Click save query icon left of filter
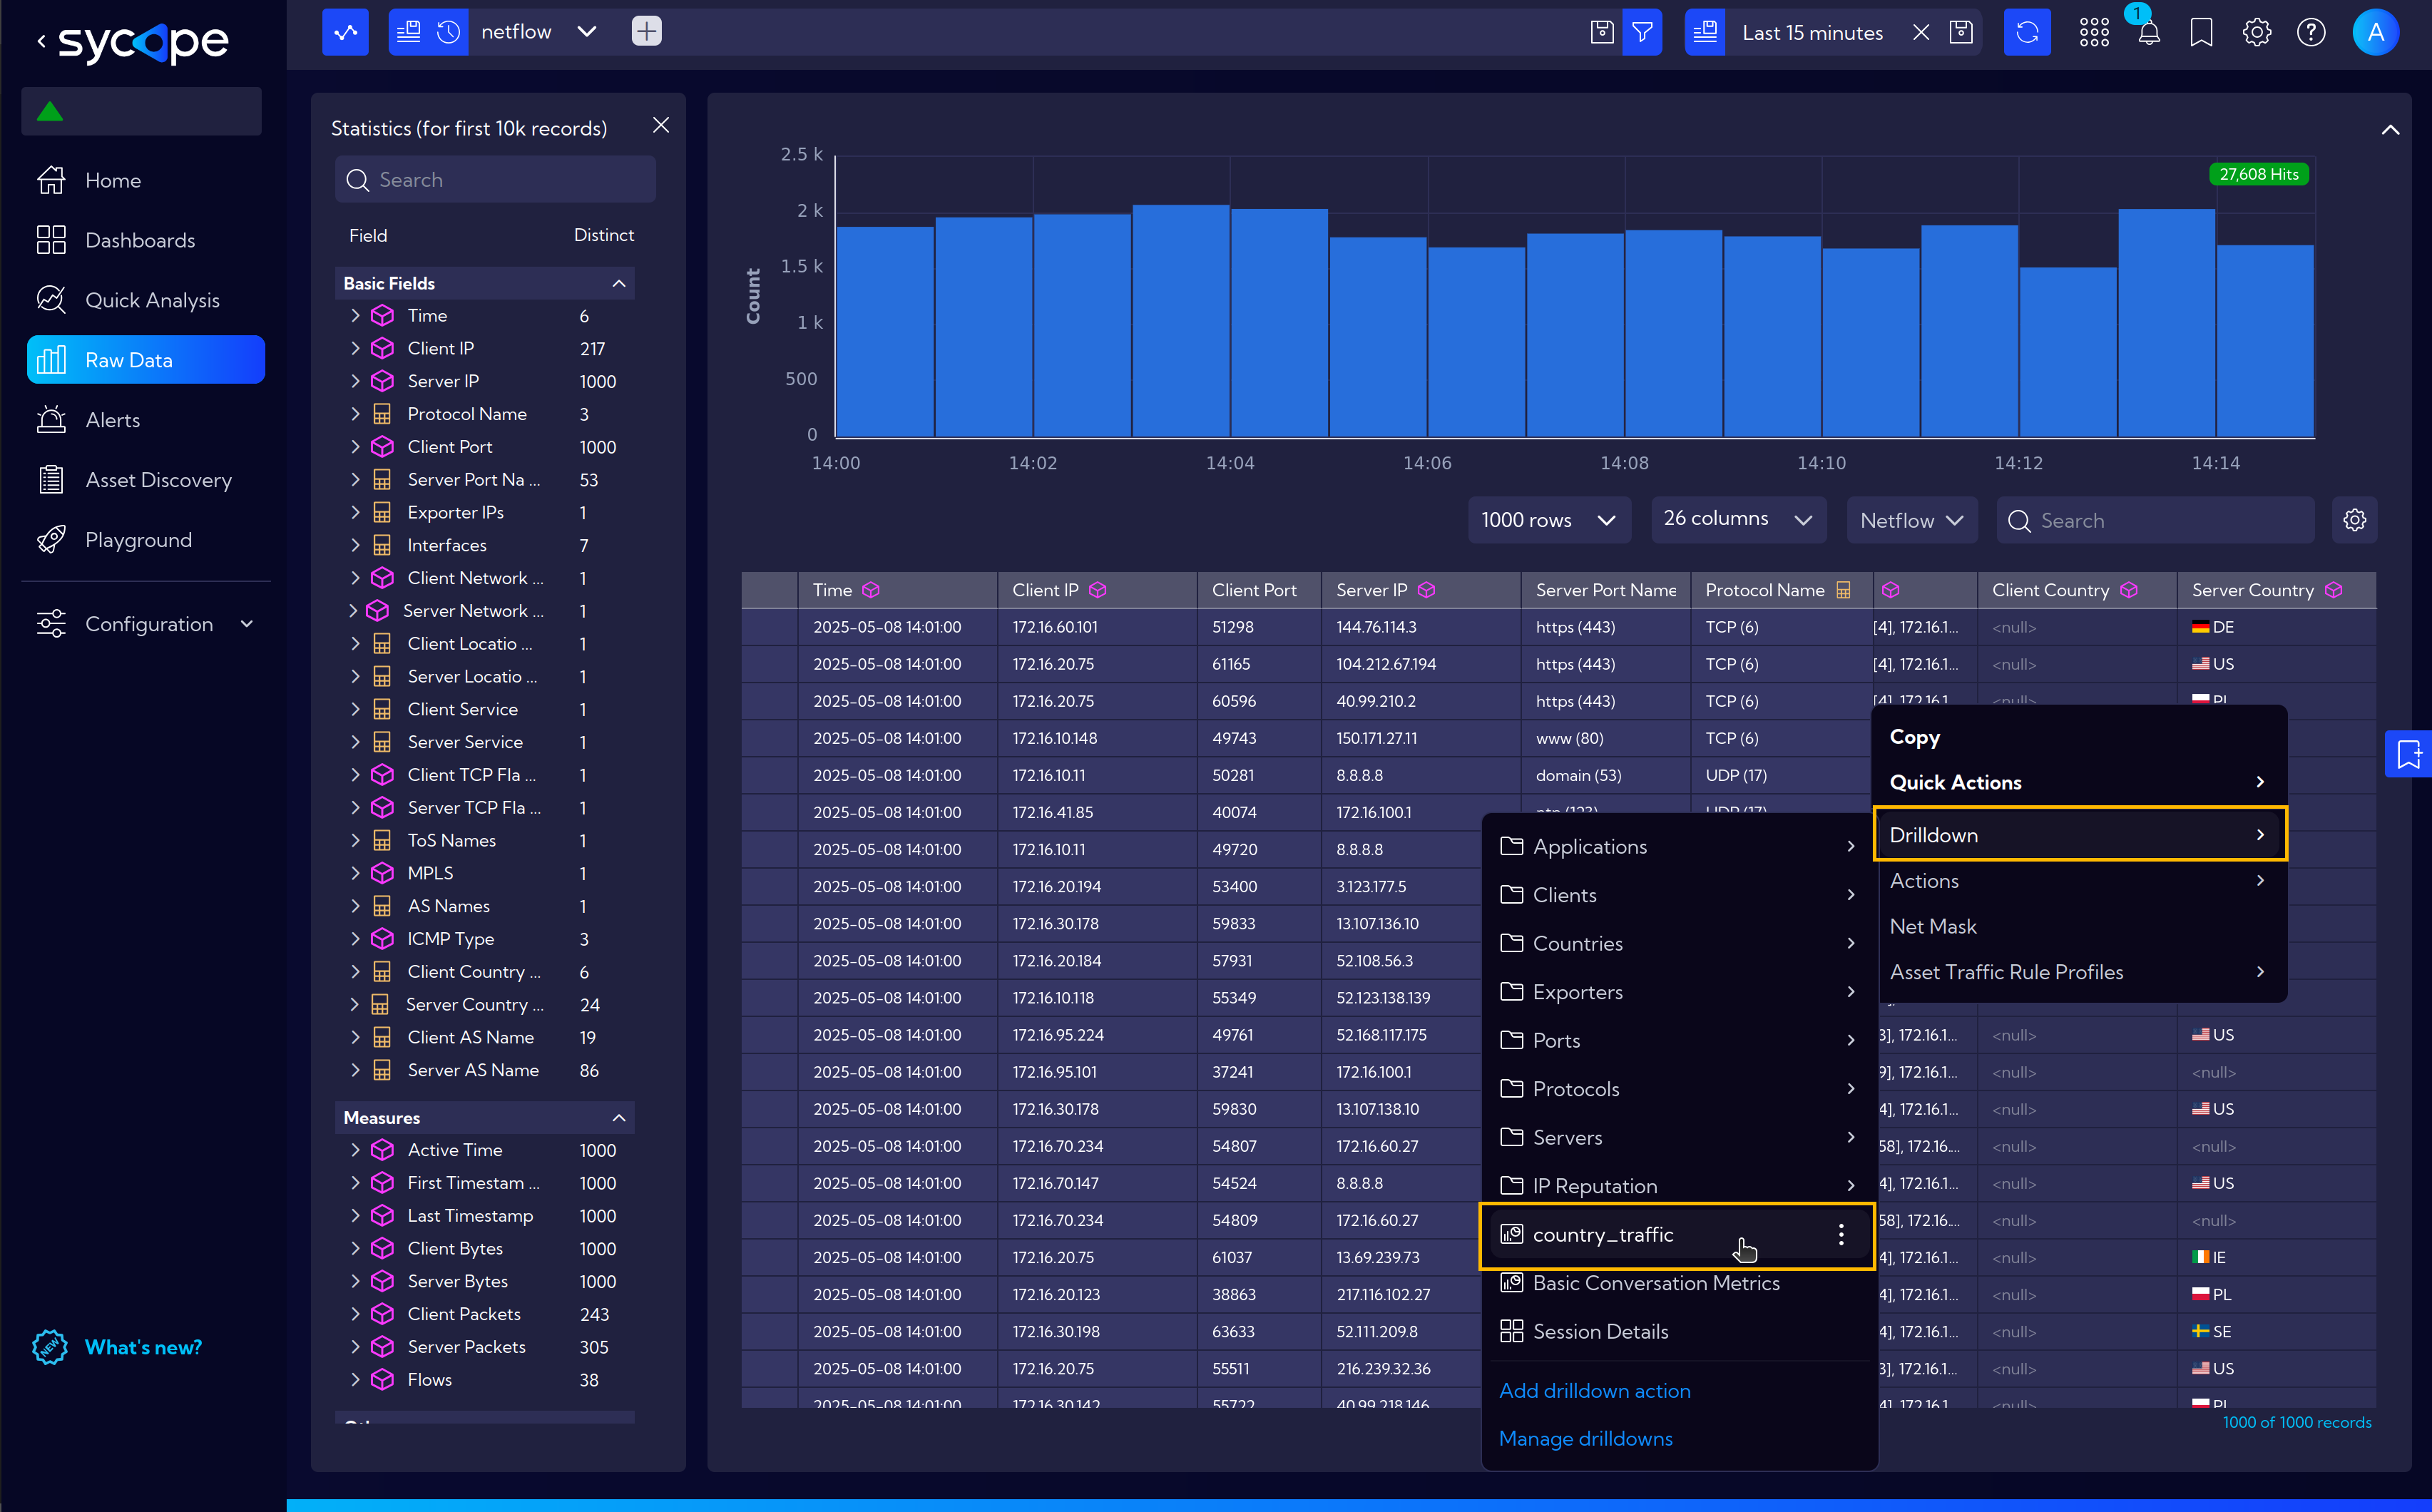The height and width of the screenshot is (1512, 2432). tap(1602, 32)
